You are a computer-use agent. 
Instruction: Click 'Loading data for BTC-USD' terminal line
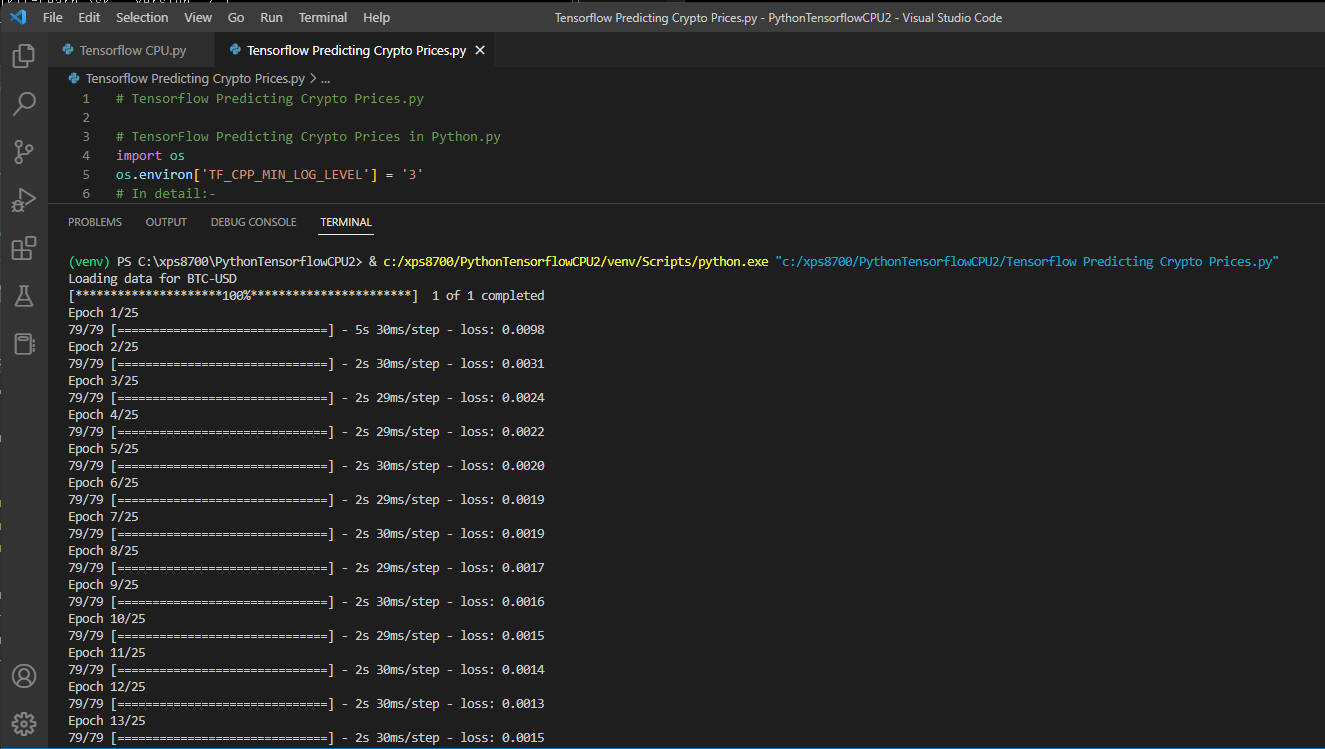152,278
